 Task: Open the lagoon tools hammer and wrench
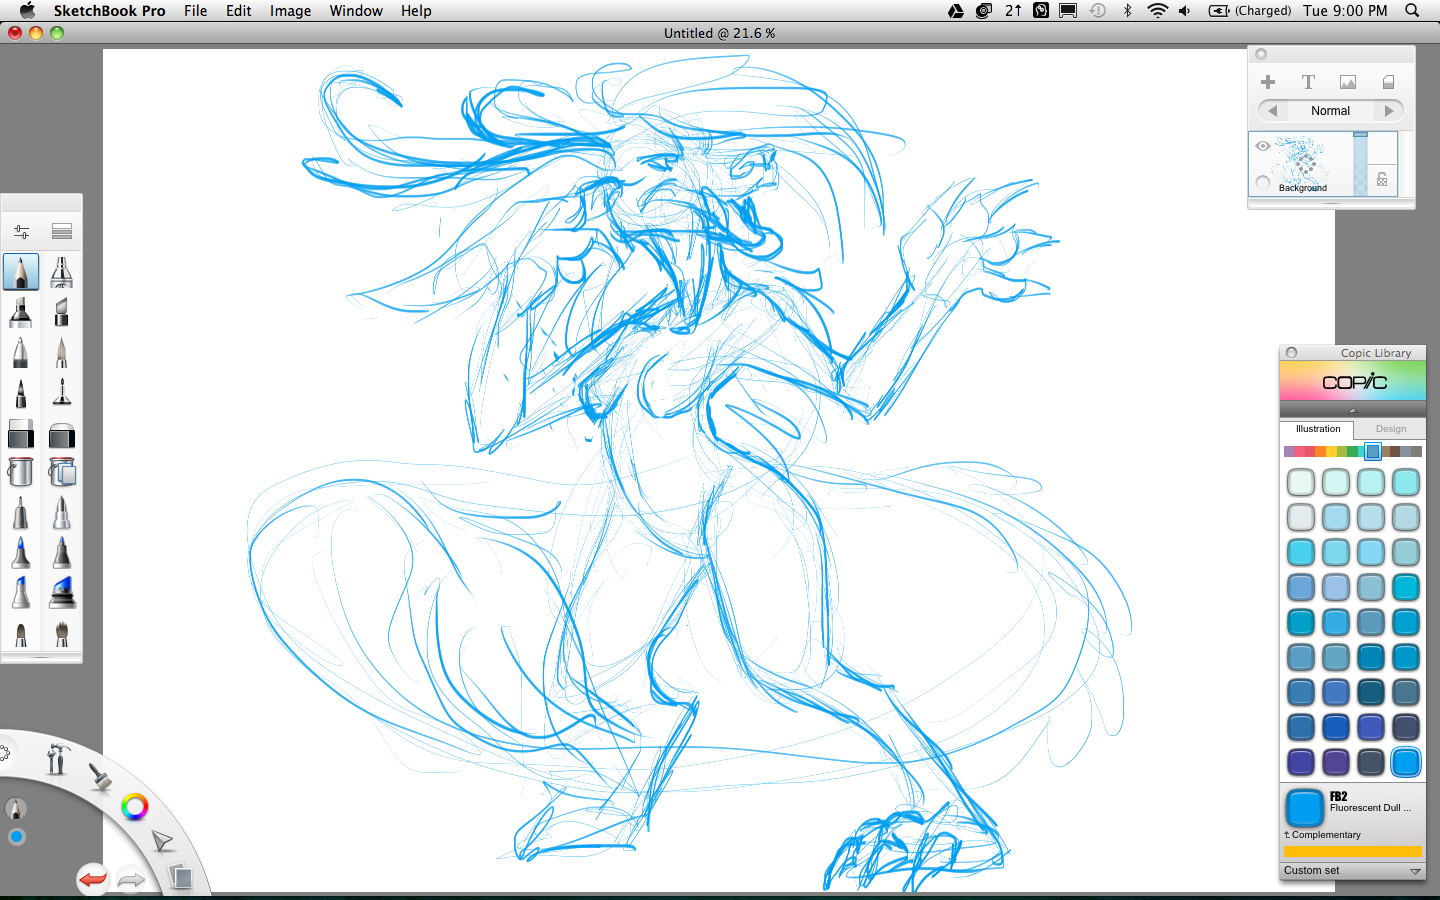coord(57,759)
